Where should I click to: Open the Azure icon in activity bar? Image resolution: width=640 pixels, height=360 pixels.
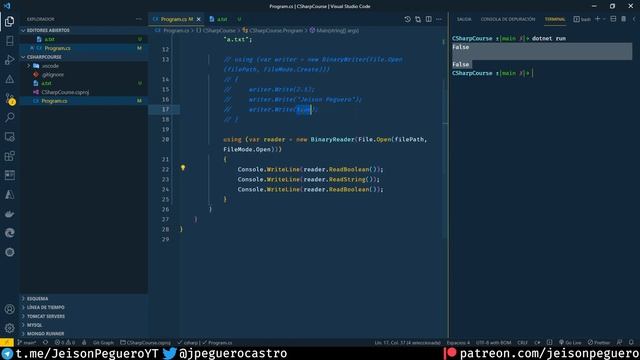(x=9, y=195)
